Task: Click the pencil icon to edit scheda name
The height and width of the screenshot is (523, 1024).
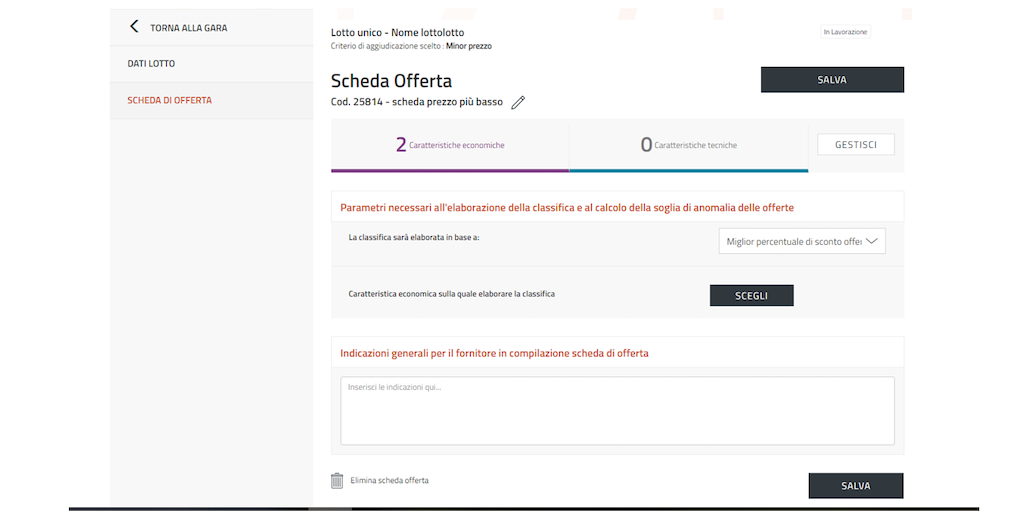Action: coord(517,102)
